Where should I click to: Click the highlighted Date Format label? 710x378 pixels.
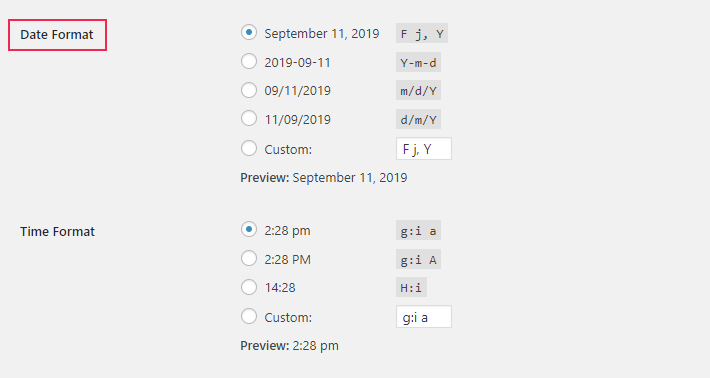pos(57,35)
